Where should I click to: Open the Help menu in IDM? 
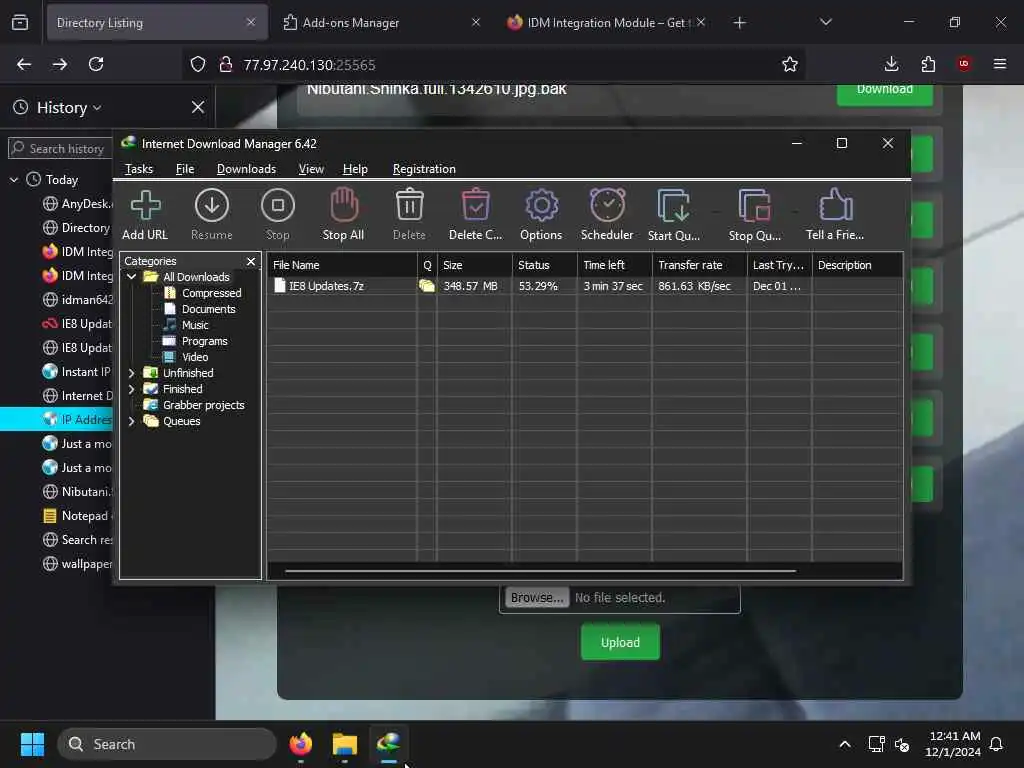[x=355, y=169]
